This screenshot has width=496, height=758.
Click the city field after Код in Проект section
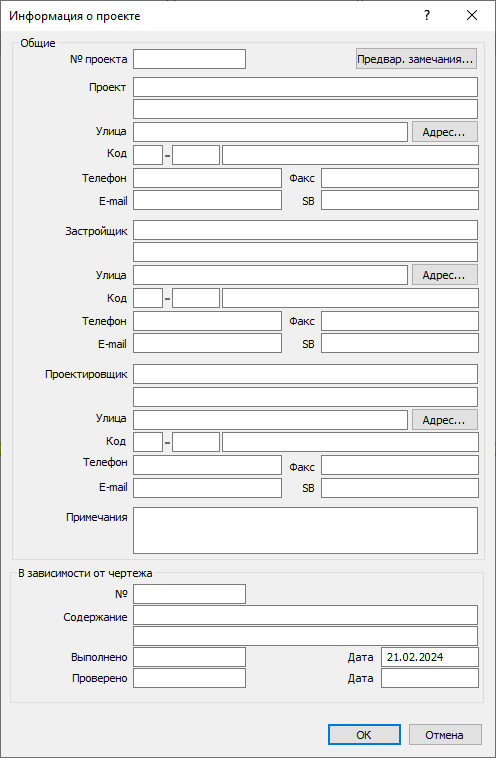(x=350, y=155)
